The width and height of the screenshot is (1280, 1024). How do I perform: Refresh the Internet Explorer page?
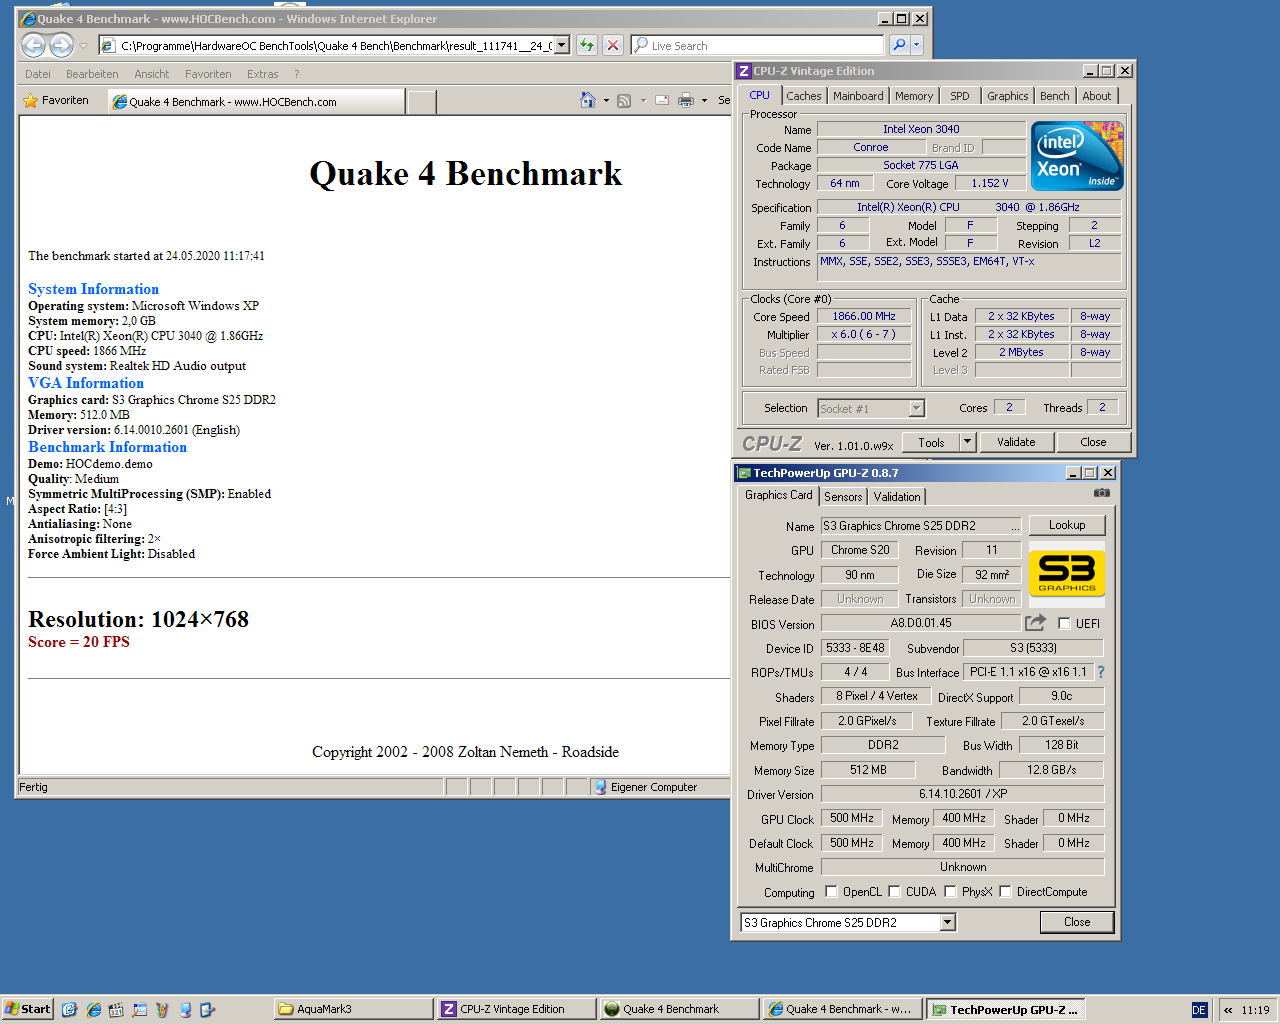(587, 45)
